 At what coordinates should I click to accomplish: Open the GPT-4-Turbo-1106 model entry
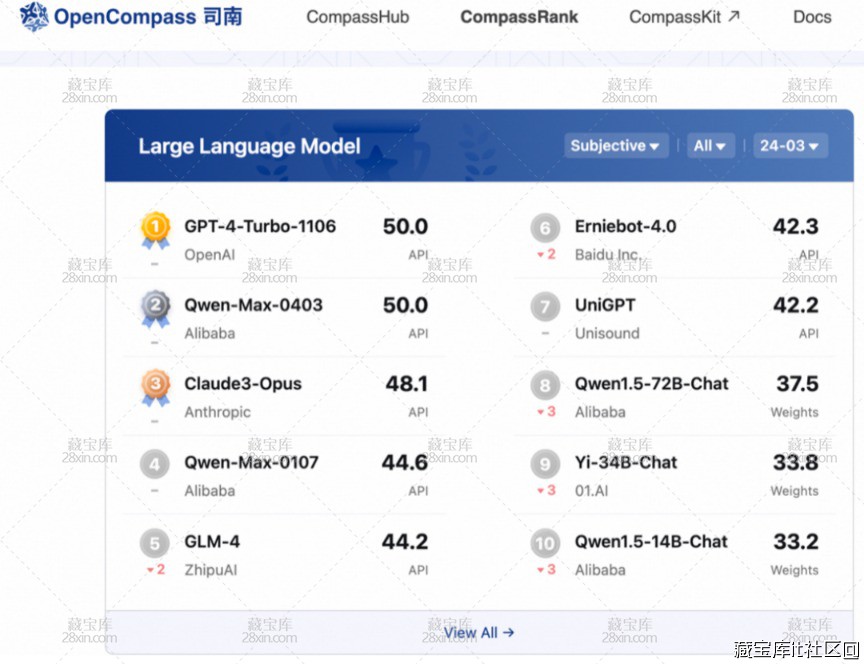click(x=260, y=227)
